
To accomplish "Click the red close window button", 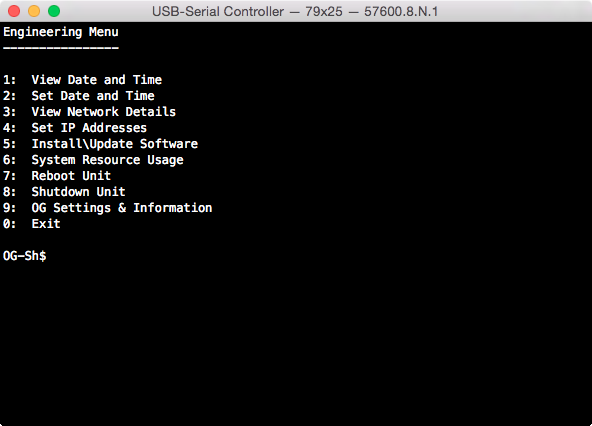I will click(x=14, y=11).
